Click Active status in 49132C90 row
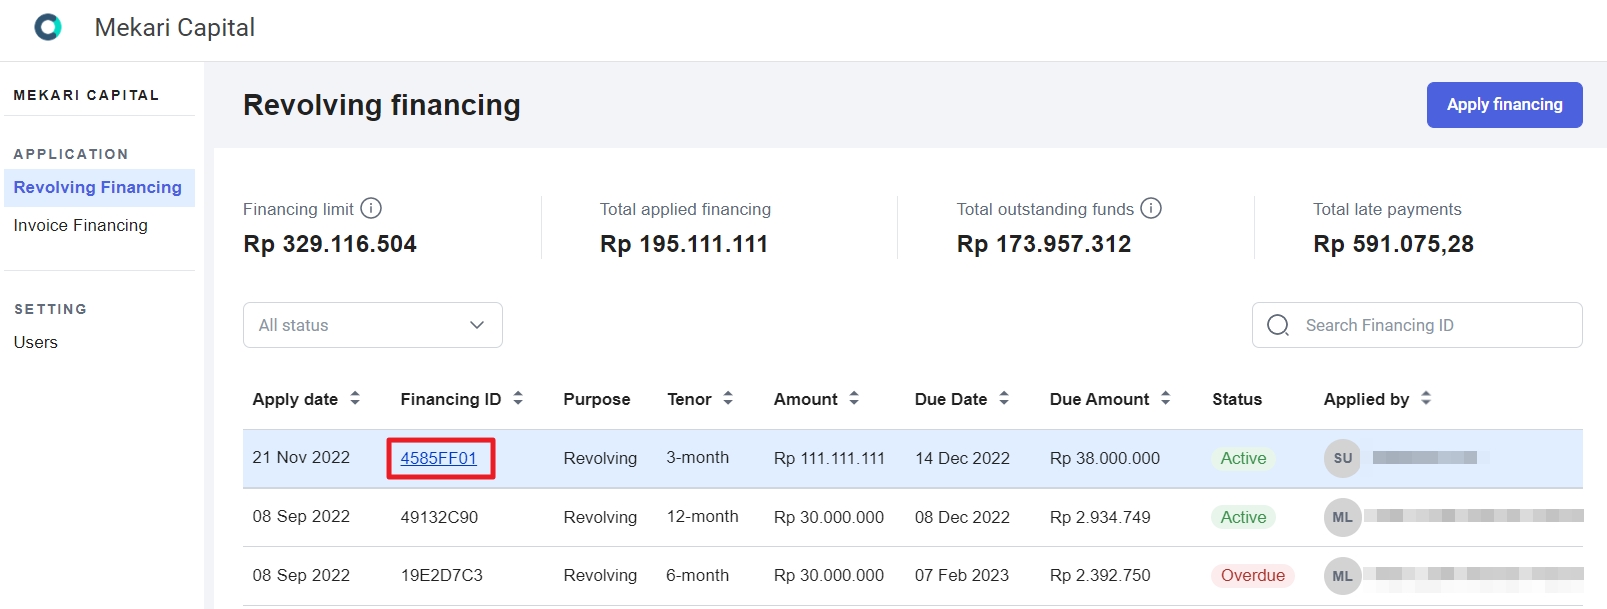 pos(1243,517)
